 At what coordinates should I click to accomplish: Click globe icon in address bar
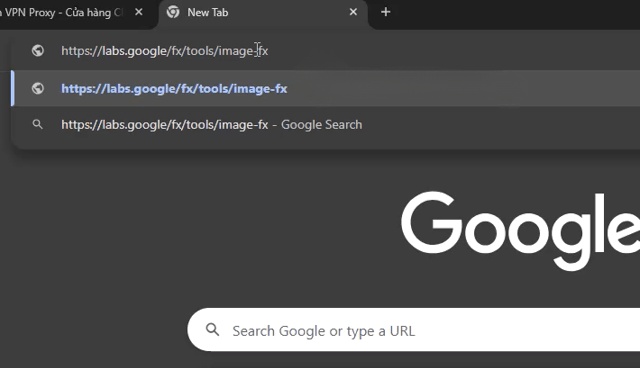(38, 51)
